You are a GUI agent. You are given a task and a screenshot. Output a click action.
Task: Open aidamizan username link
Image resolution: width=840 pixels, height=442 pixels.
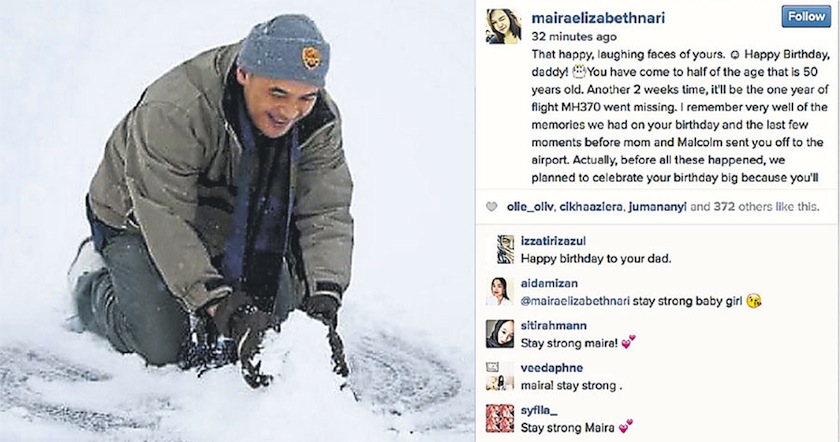point(549,283)
